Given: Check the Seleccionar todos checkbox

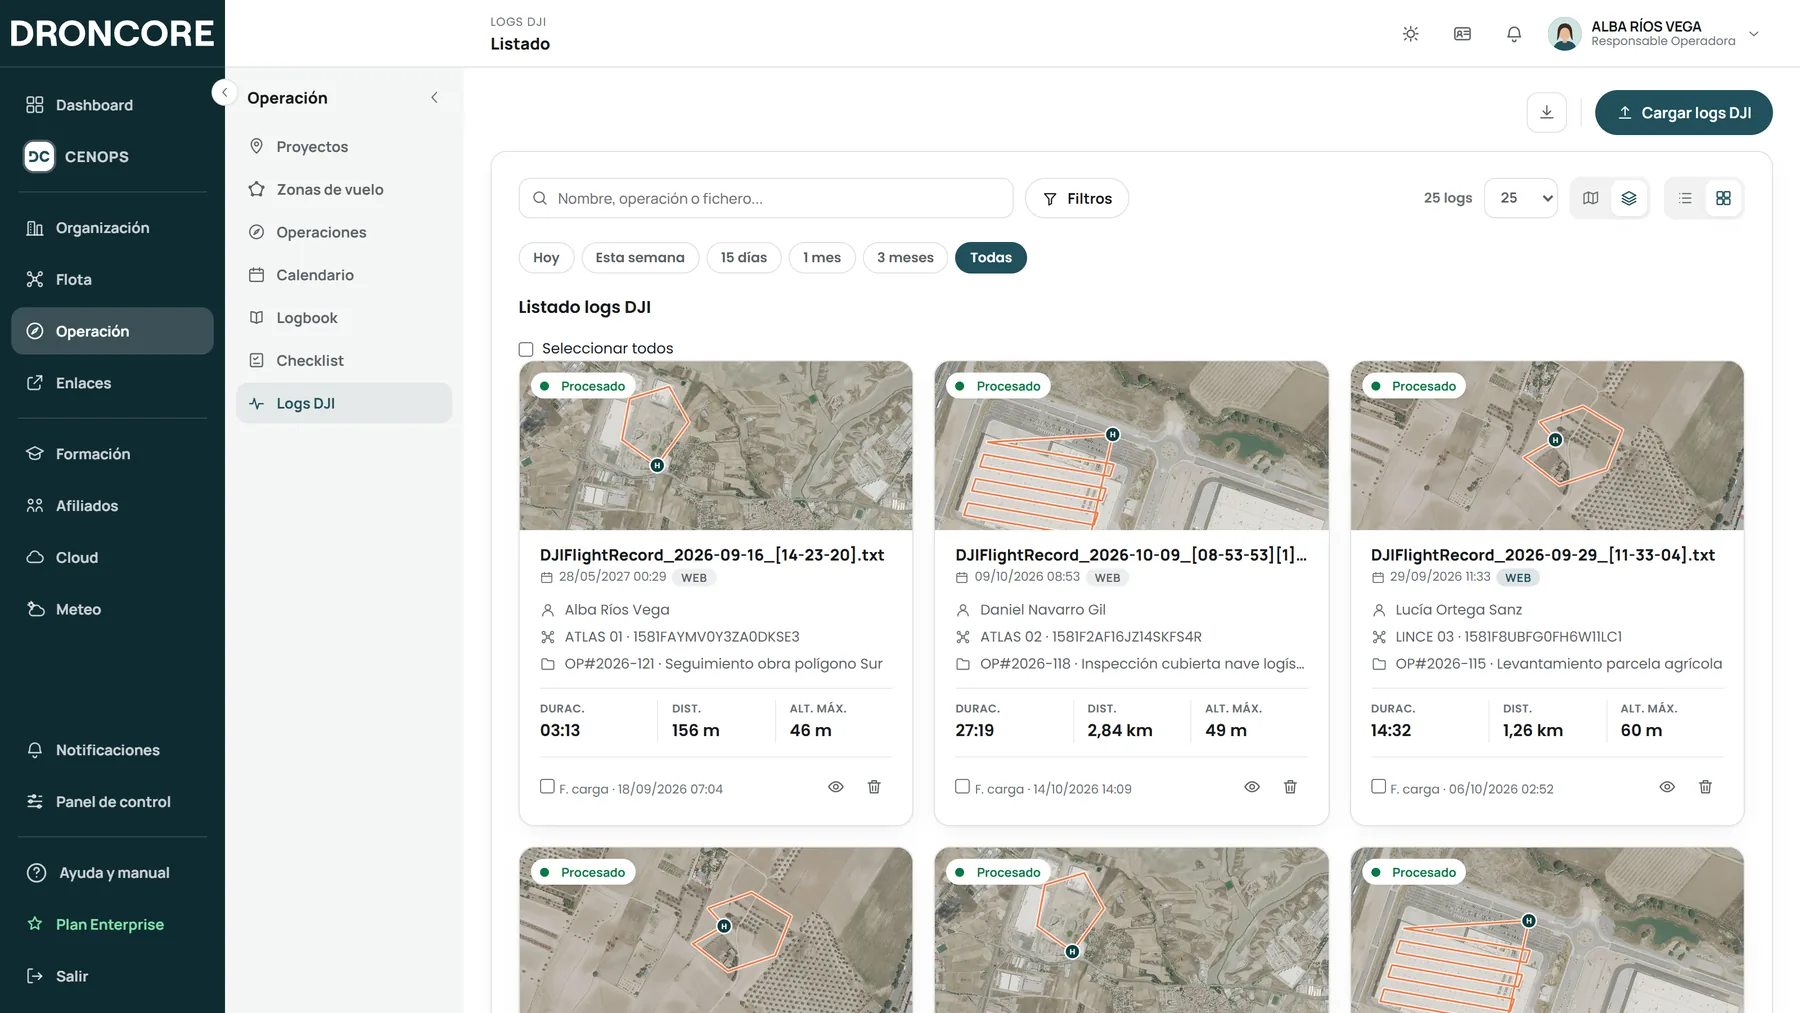Looking at the screenshot, I should tap(526, 349).
